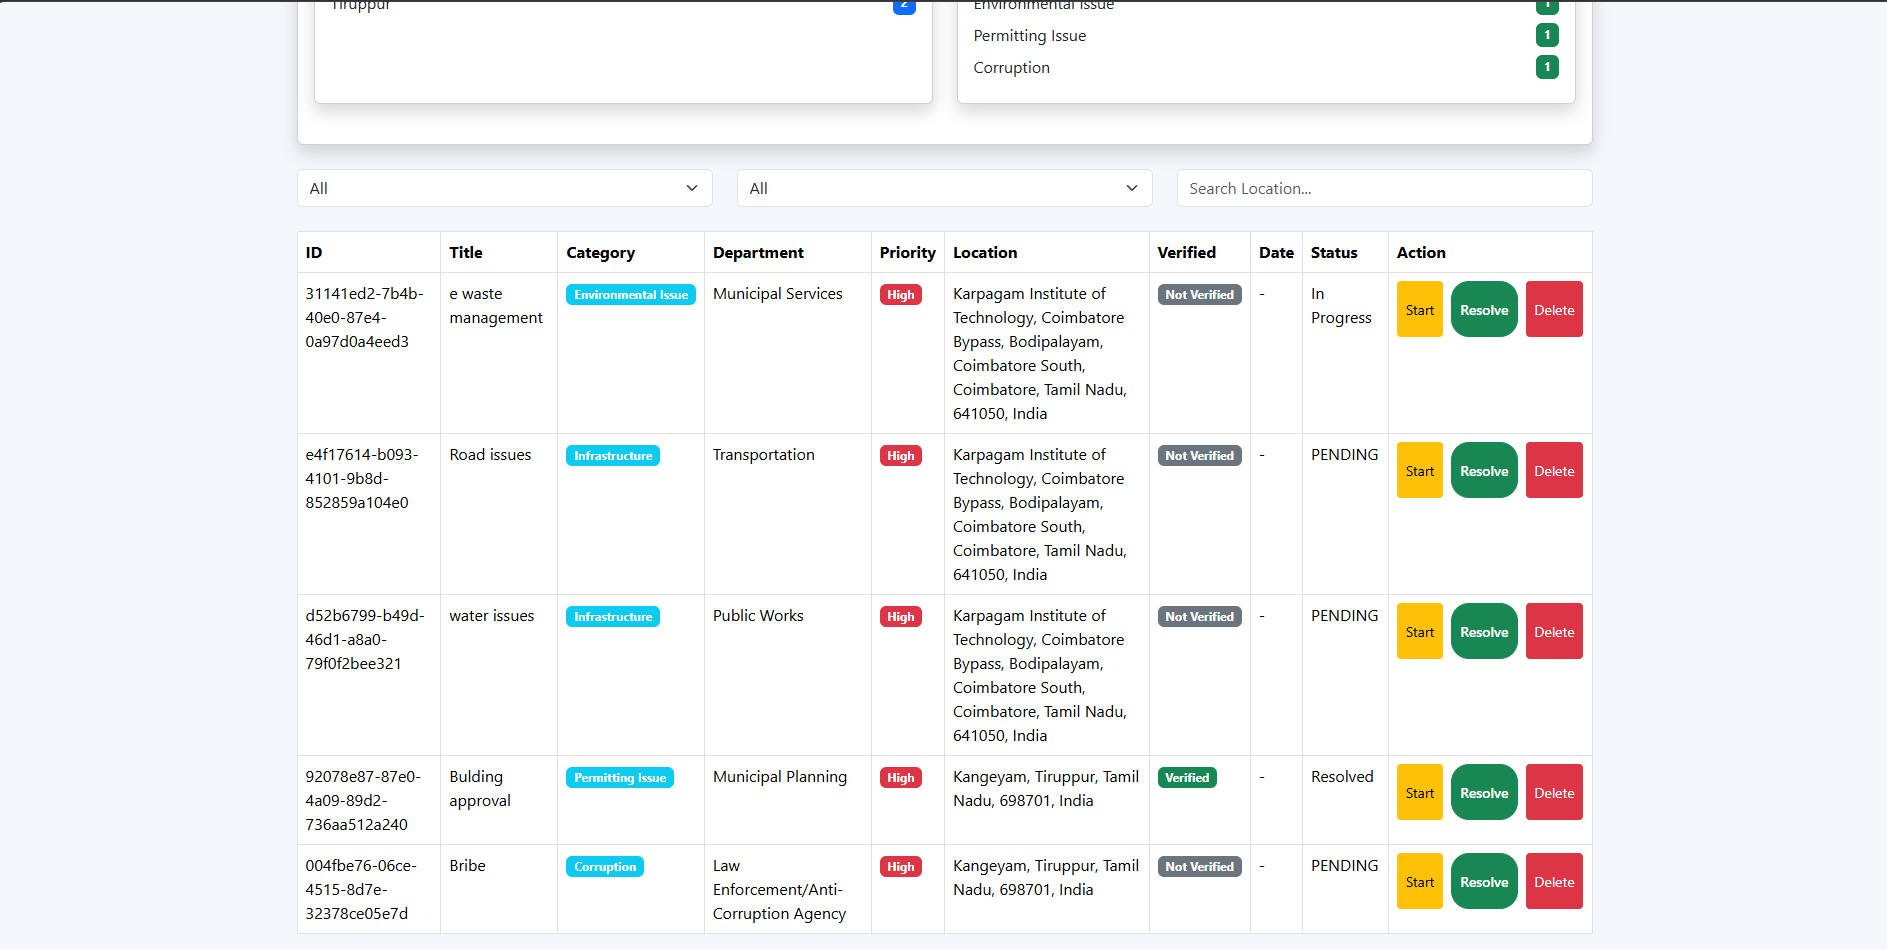Click the Permitting Issue badge in table
Image resolution: width=1887 pixels, height=949 pixels.
coord(620,778)
